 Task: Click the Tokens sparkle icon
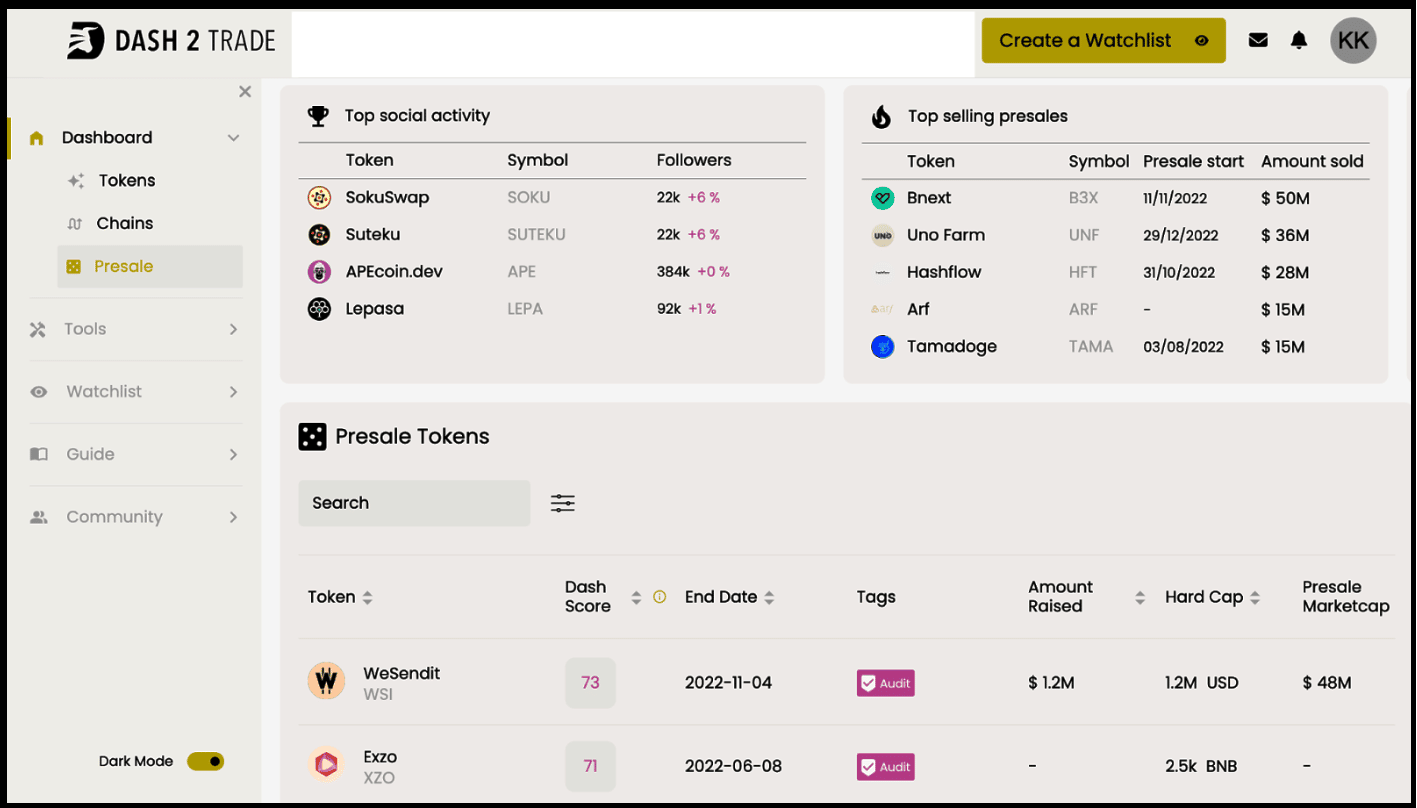tap(76, 181)
